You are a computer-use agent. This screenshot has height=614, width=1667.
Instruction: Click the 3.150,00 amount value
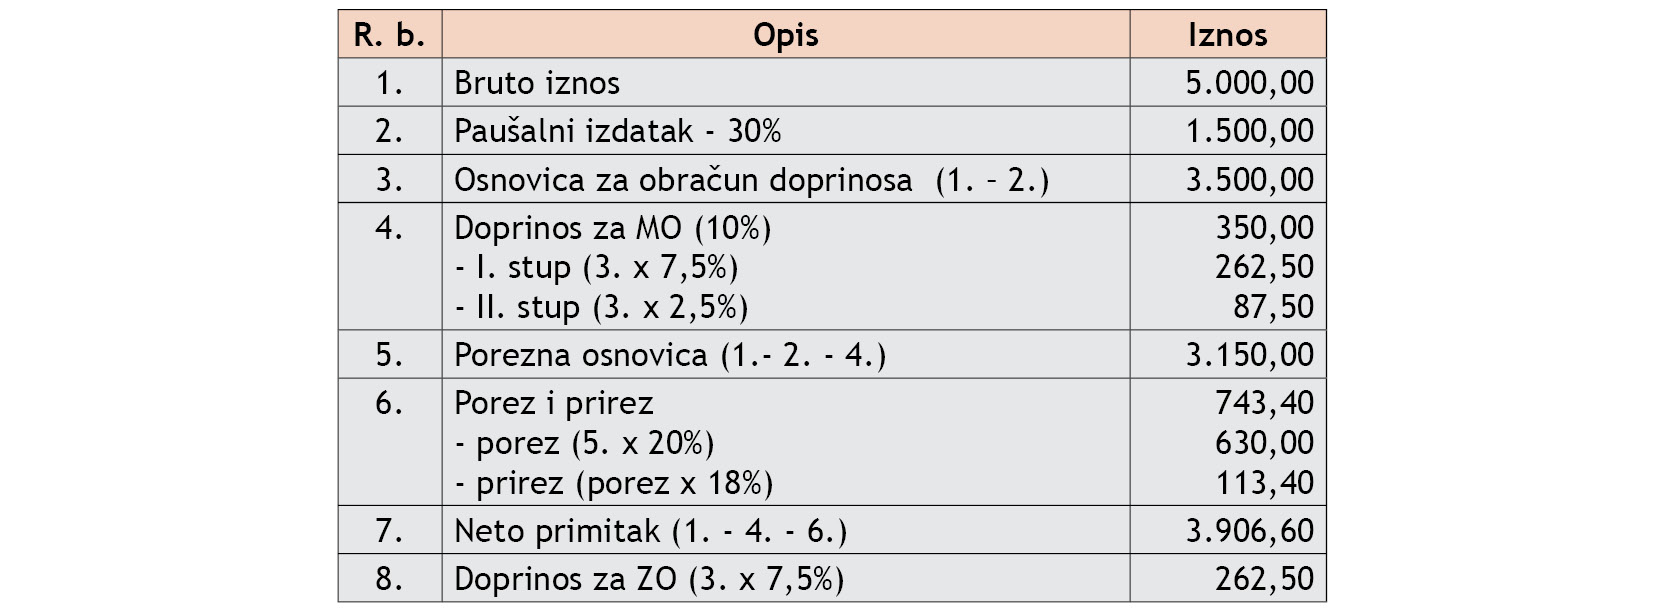pos(1249,355)
